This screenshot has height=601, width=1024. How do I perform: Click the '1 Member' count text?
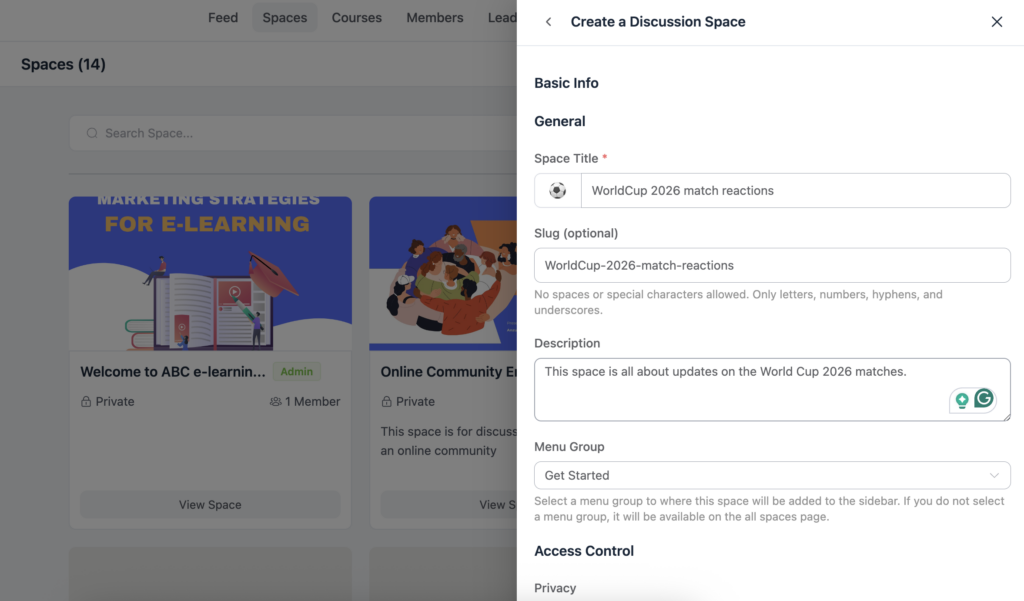point(312,402)
